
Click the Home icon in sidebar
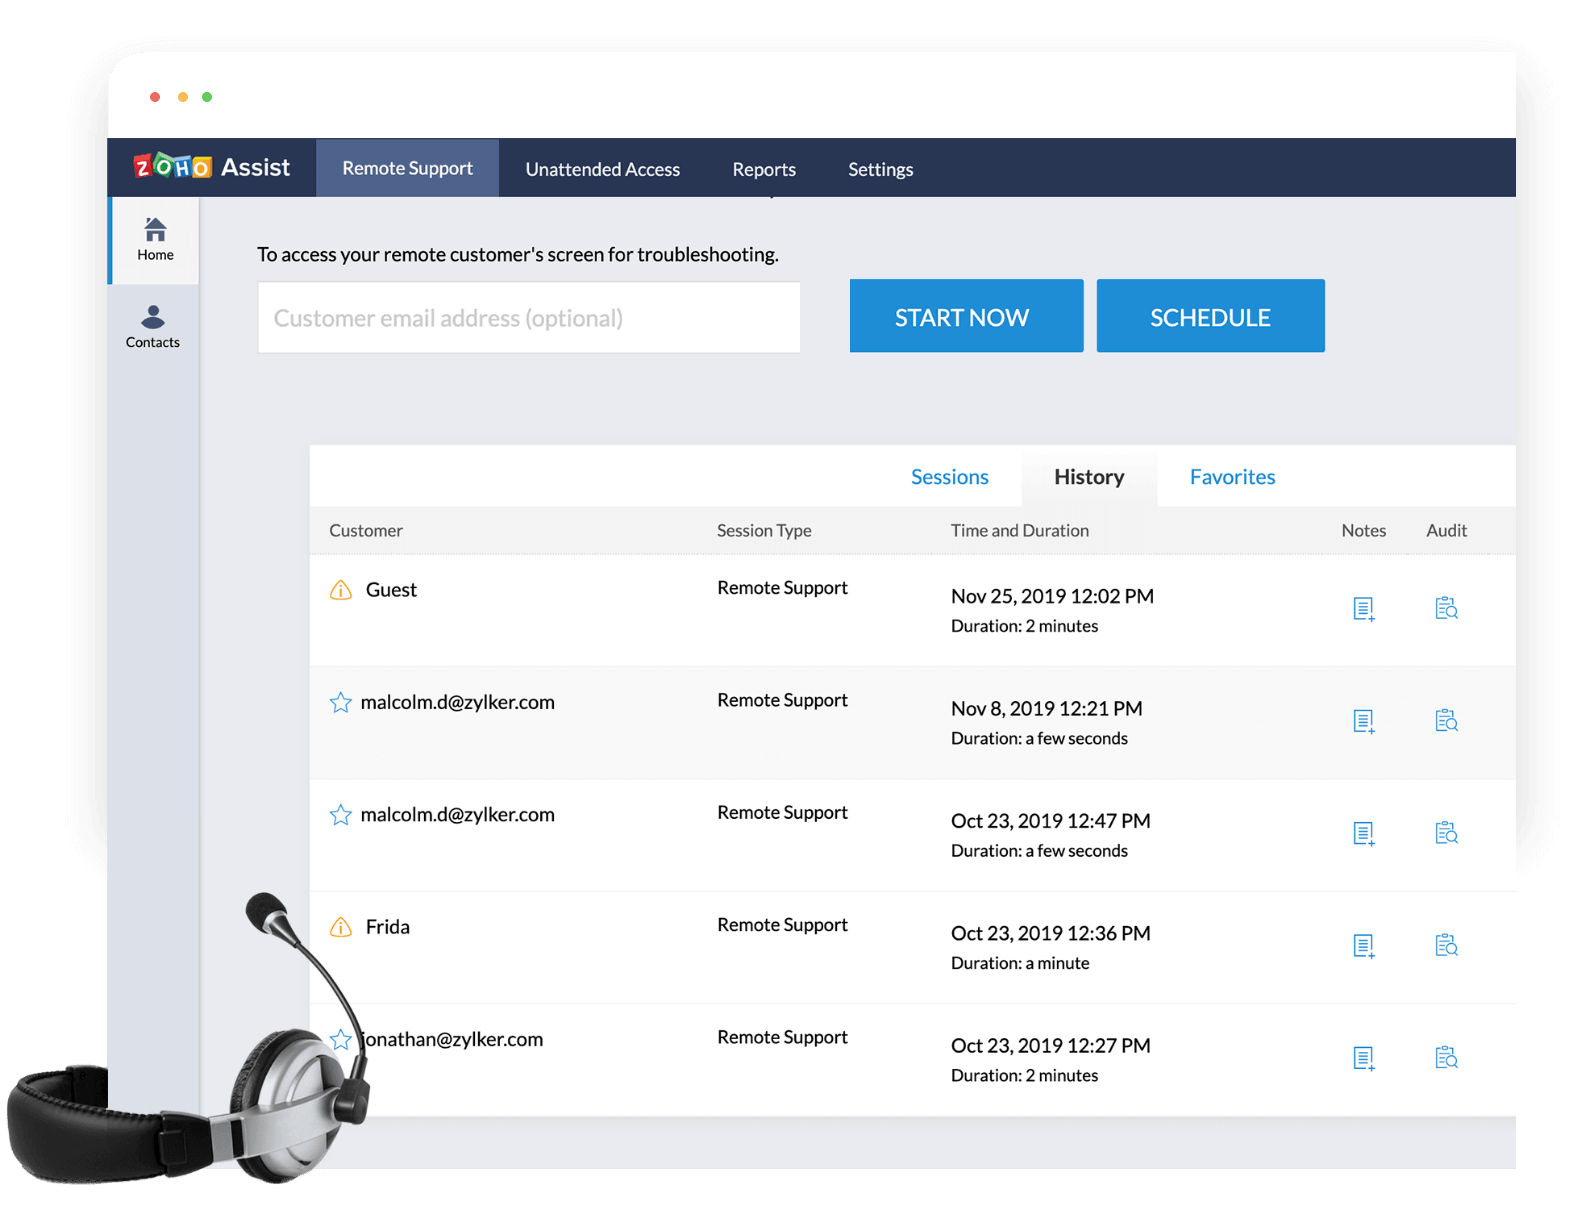(155, 239)
